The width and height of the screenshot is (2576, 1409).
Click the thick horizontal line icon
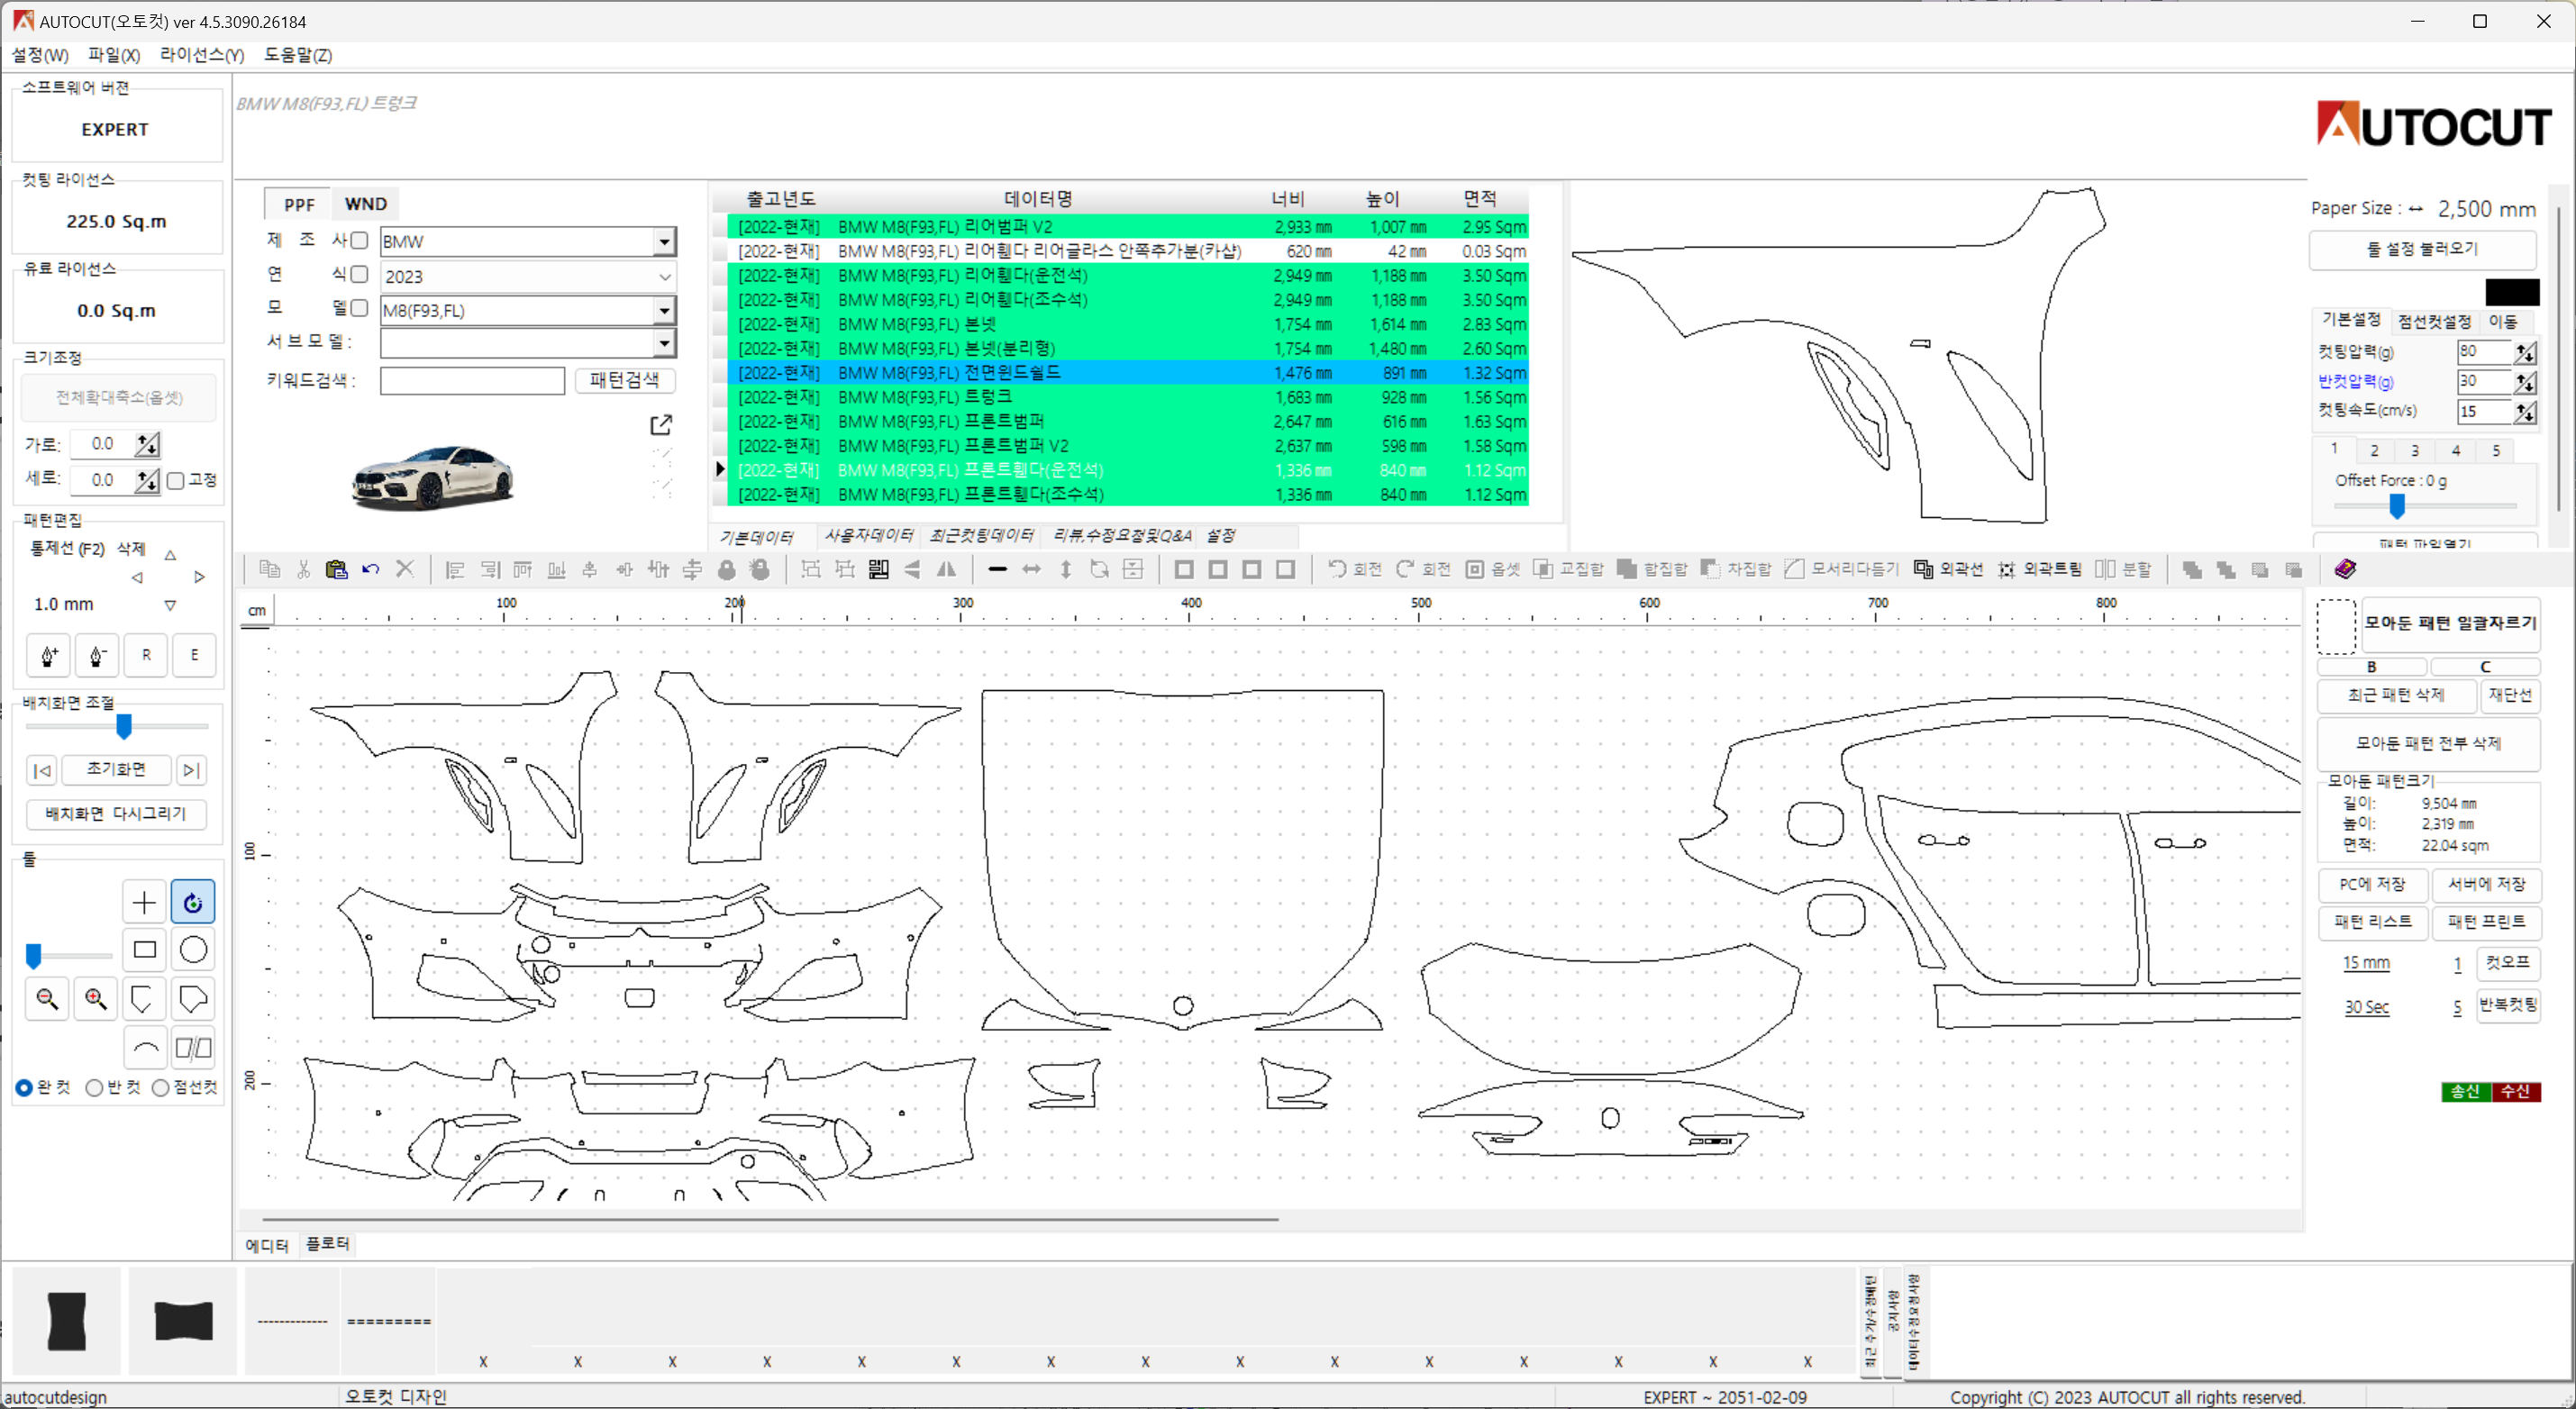point(997,569)
